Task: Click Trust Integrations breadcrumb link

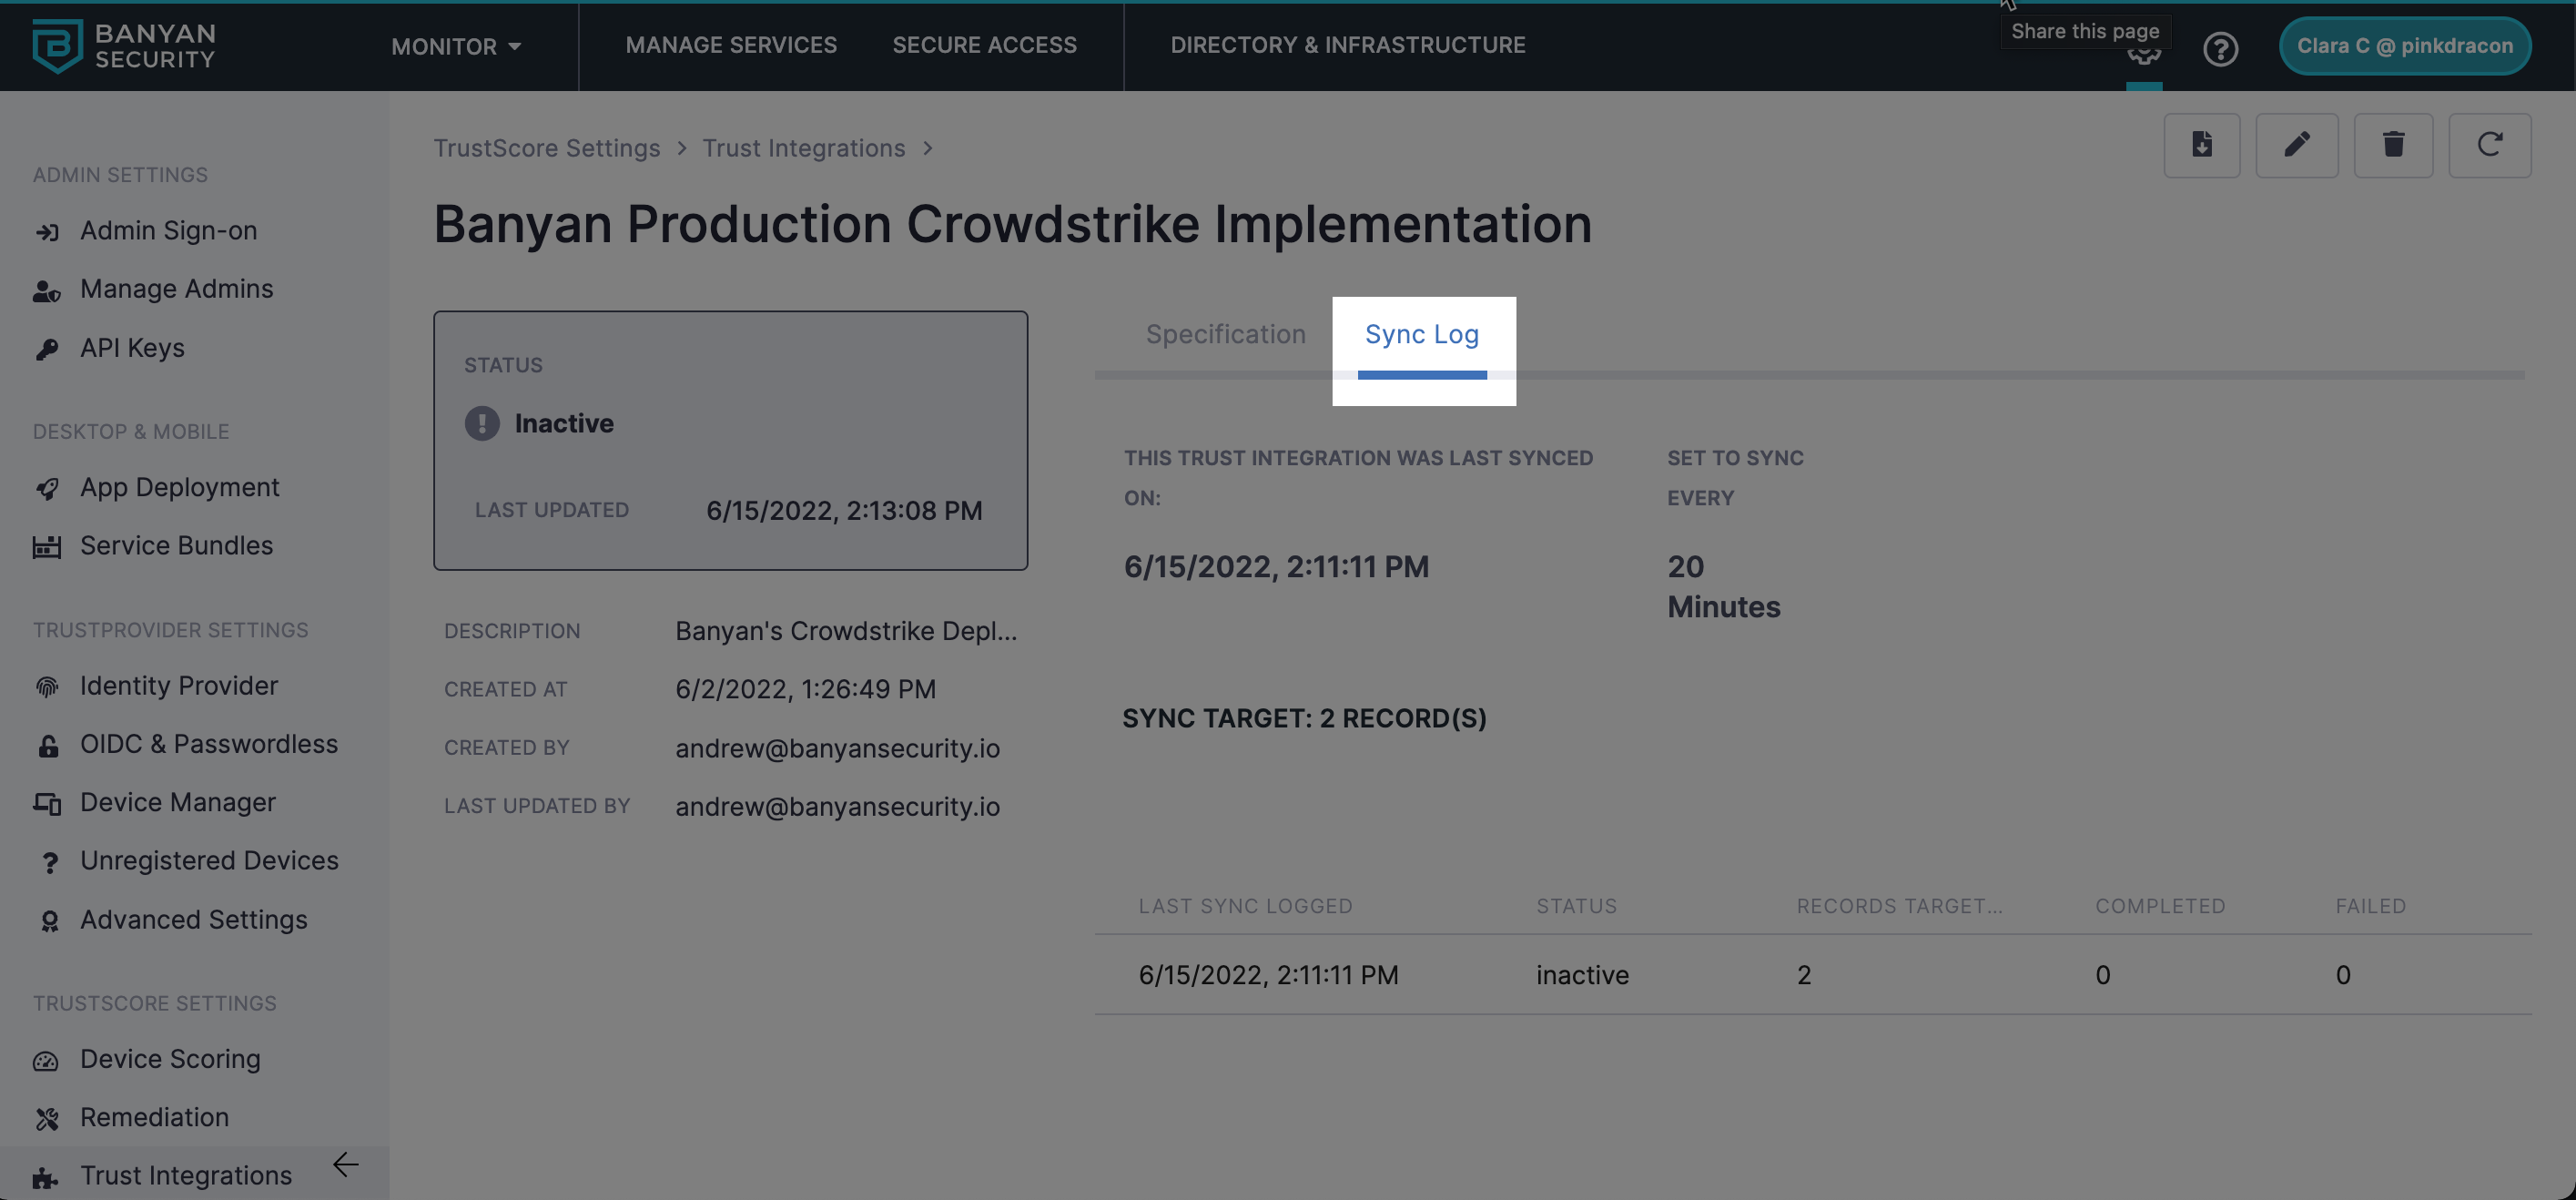Action: (803, 148)
